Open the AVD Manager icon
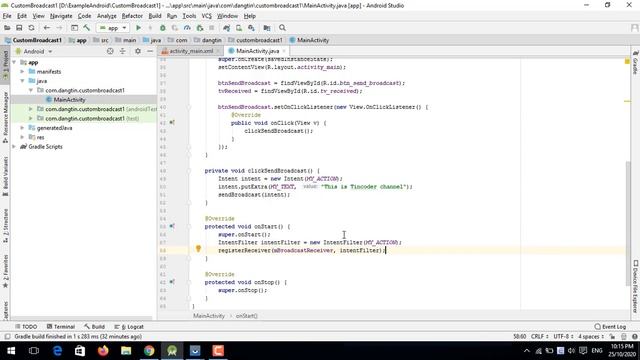640x360 pixels. click(239, 28)
